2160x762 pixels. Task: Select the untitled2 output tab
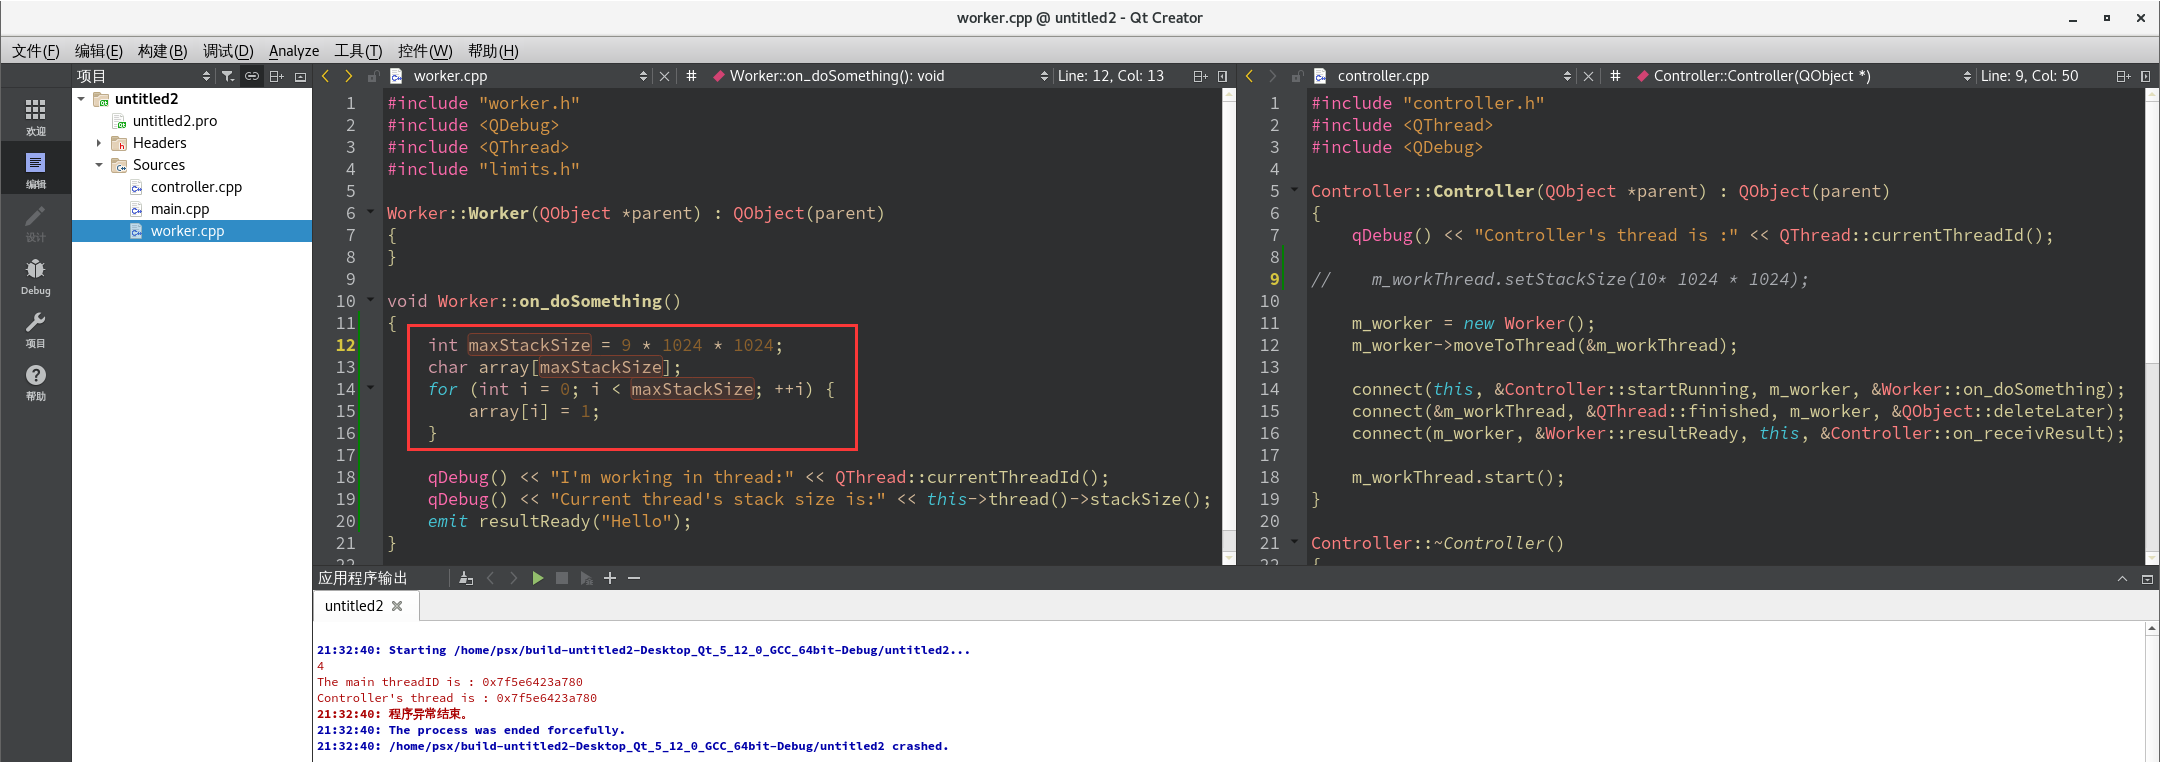[x=354, y=606]
